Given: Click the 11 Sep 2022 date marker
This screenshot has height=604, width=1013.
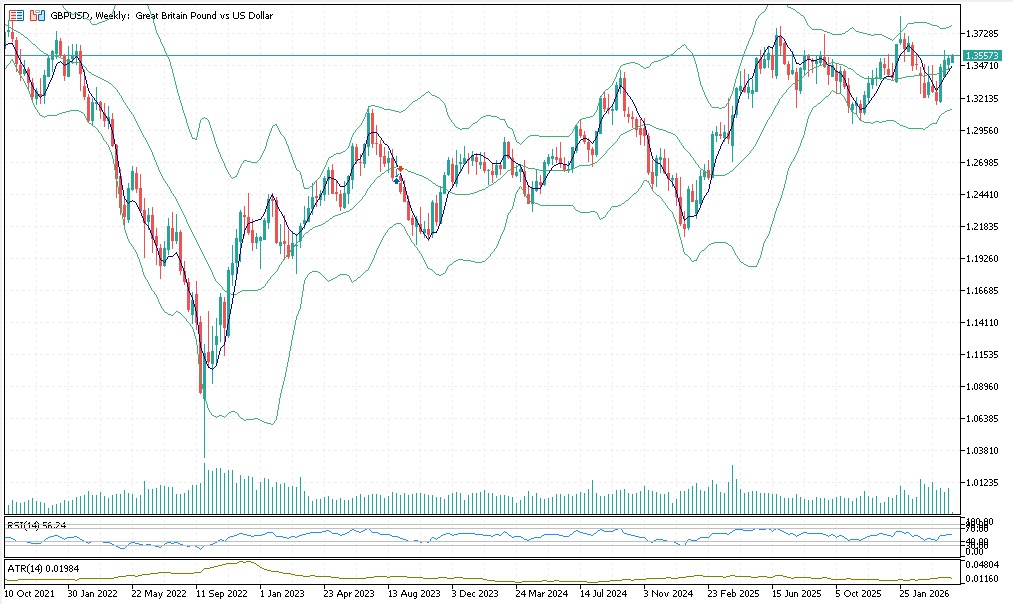Looking at the screenshot, I should 220,593.
